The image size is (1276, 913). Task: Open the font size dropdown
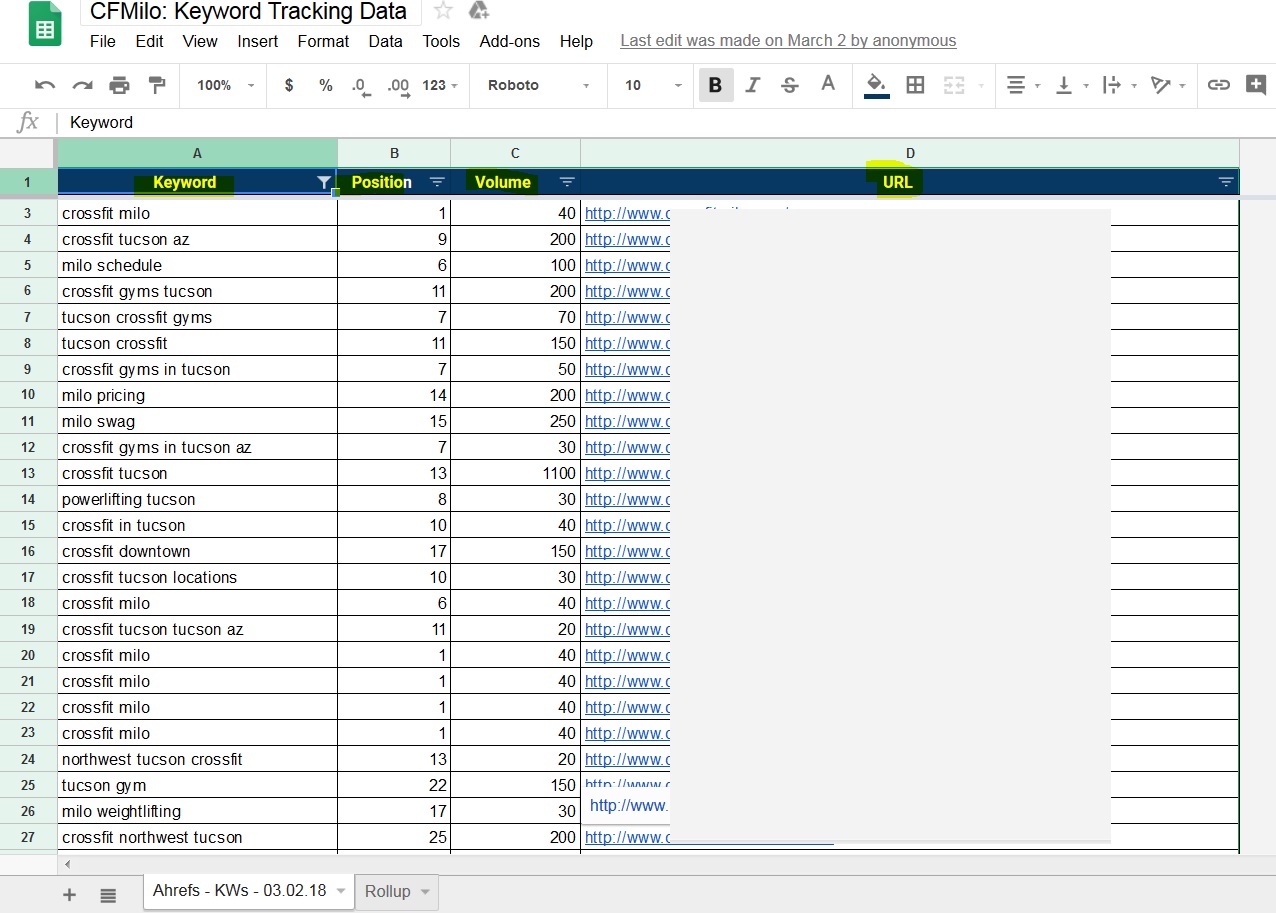pyautogui.click(x=653, y=85)
